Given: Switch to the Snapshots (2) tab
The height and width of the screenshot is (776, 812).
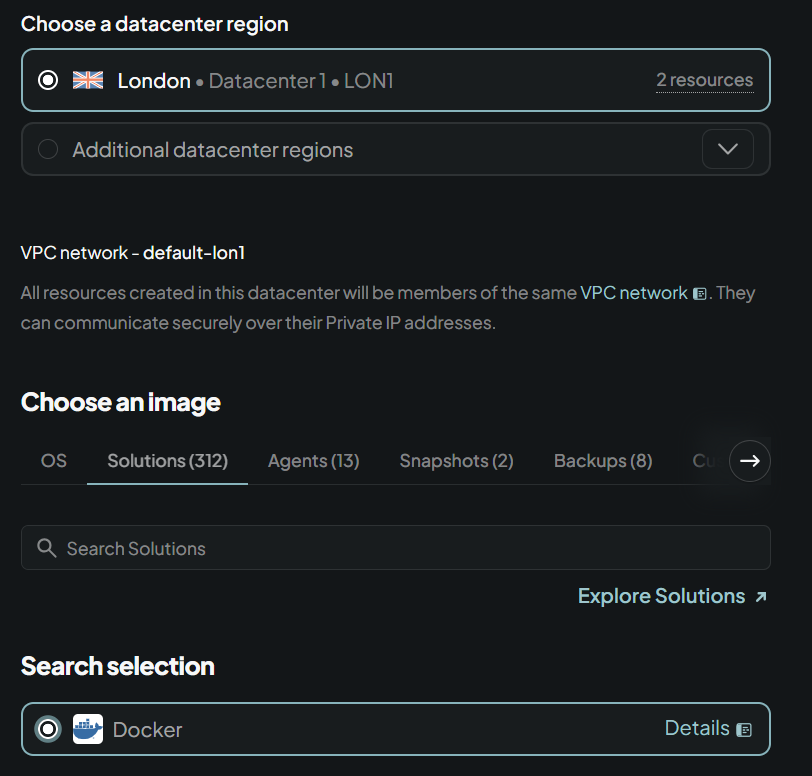Looking at the screenshot, I should 456,461.
